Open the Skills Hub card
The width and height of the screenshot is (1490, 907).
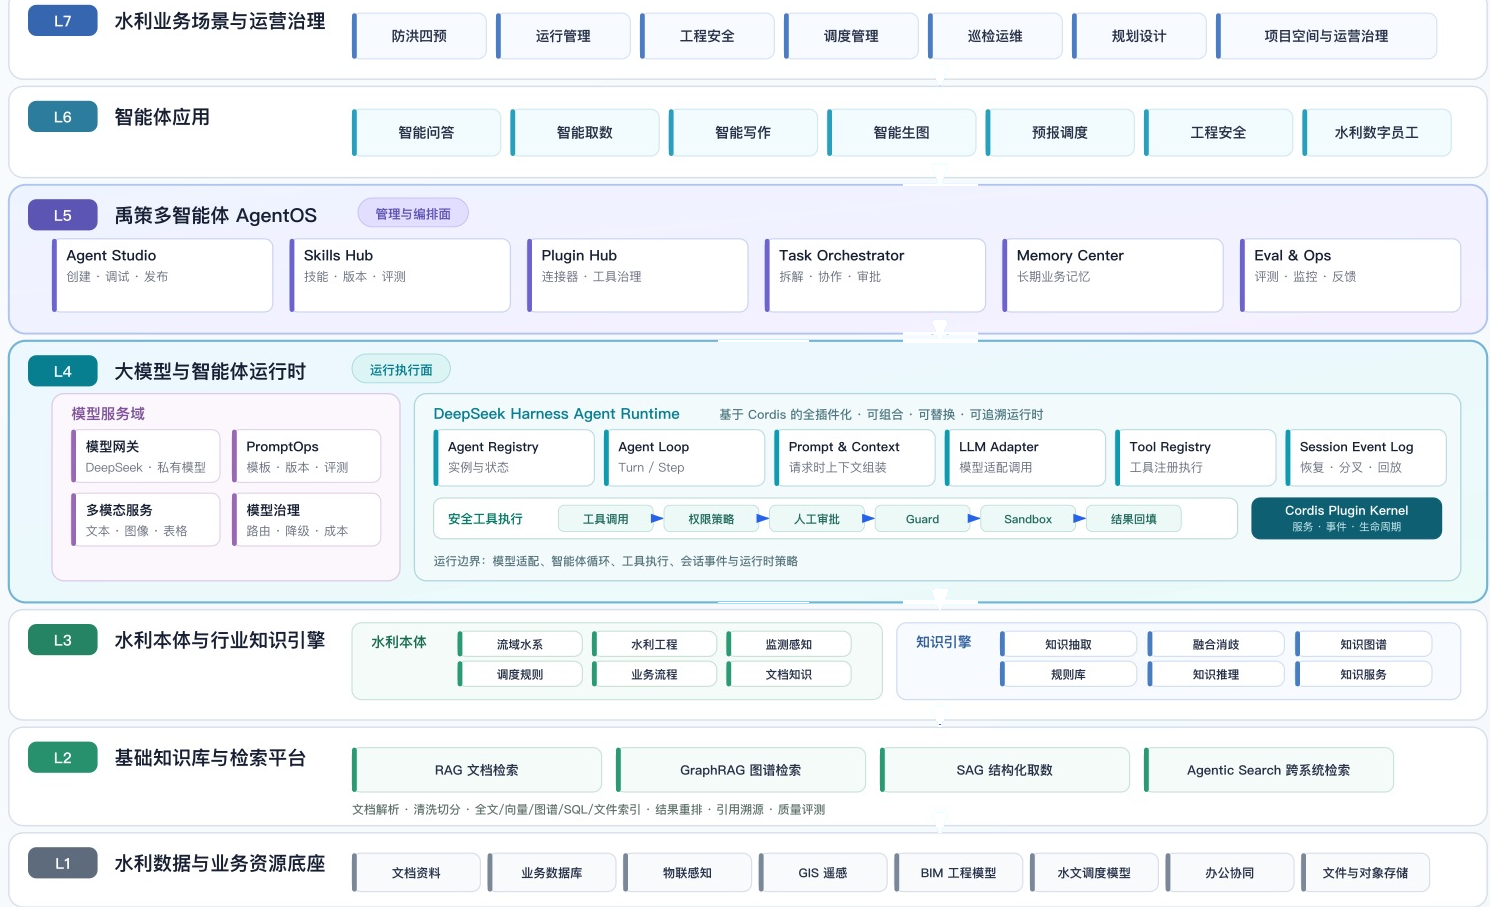click(400, 275)
